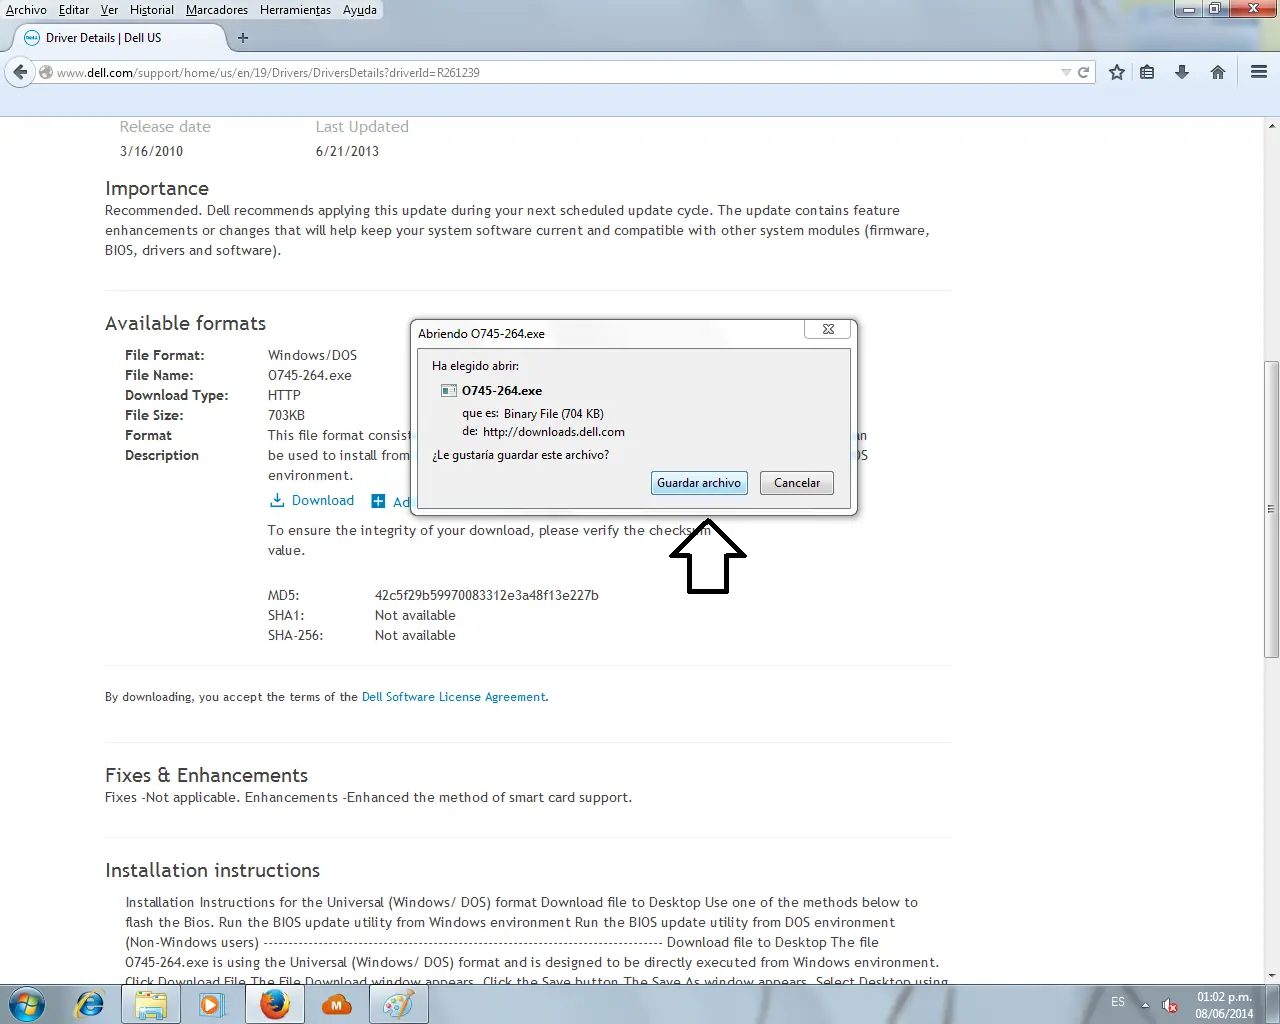
Task: Open the orange cloud M taskbar icon
Action: click(x=336, y=1004)
